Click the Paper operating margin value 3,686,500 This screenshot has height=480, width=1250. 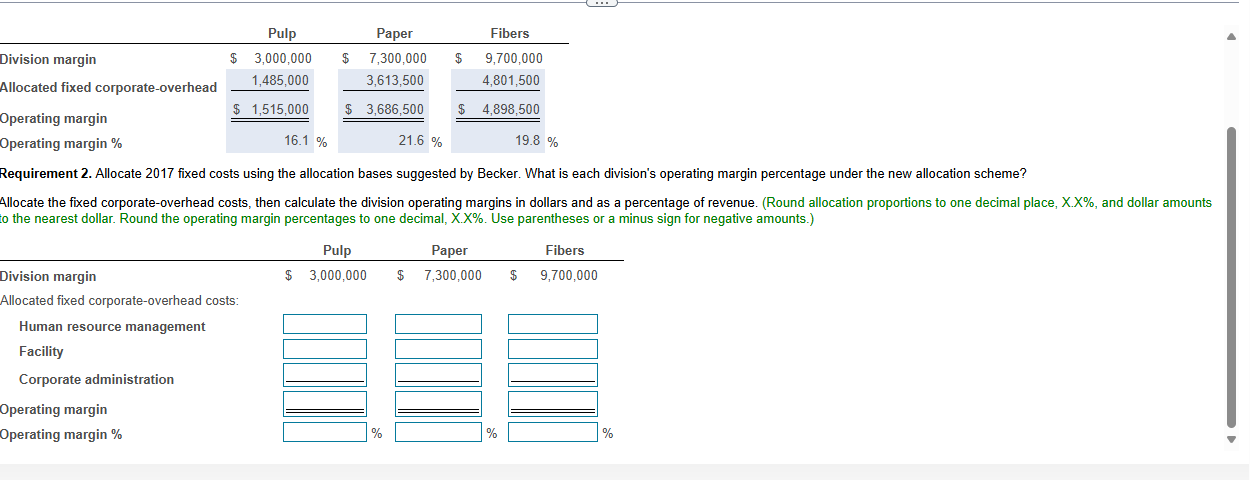[394, 109]
